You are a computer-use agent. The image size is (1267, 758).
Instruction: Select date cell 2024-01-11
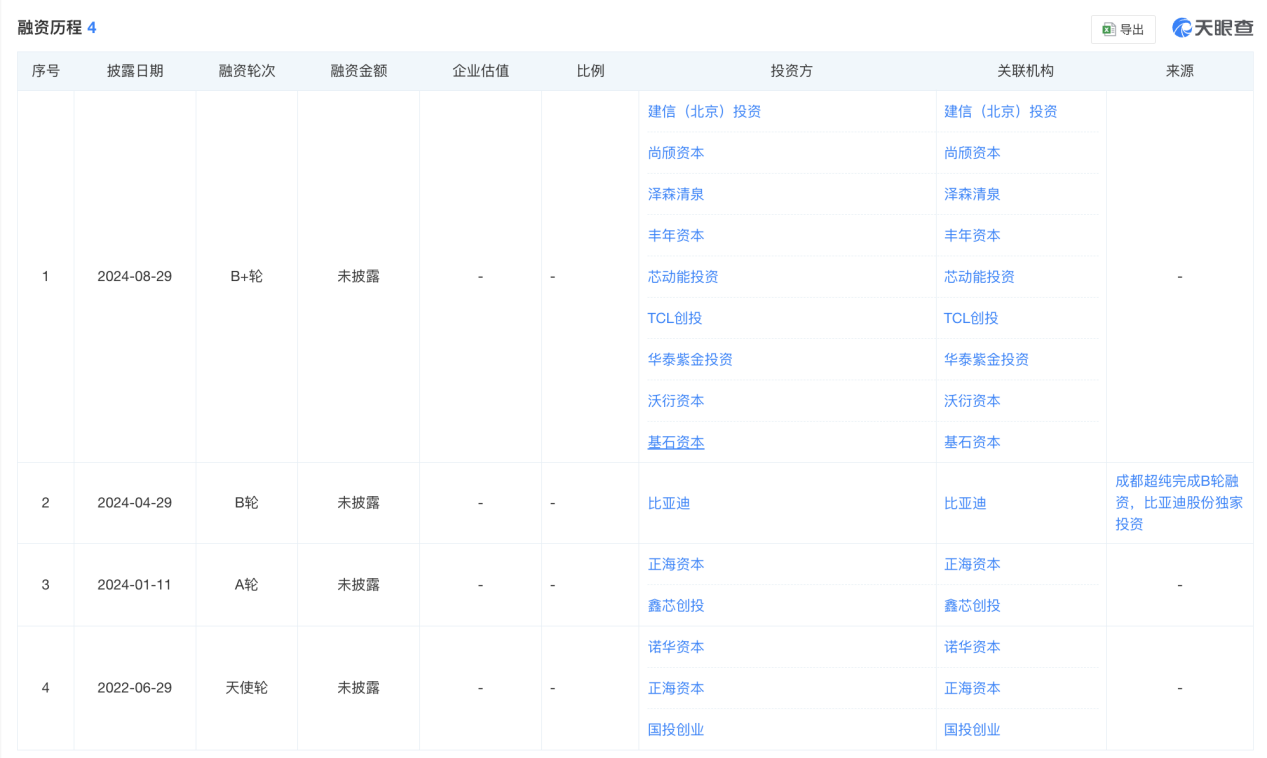[135, 585]
